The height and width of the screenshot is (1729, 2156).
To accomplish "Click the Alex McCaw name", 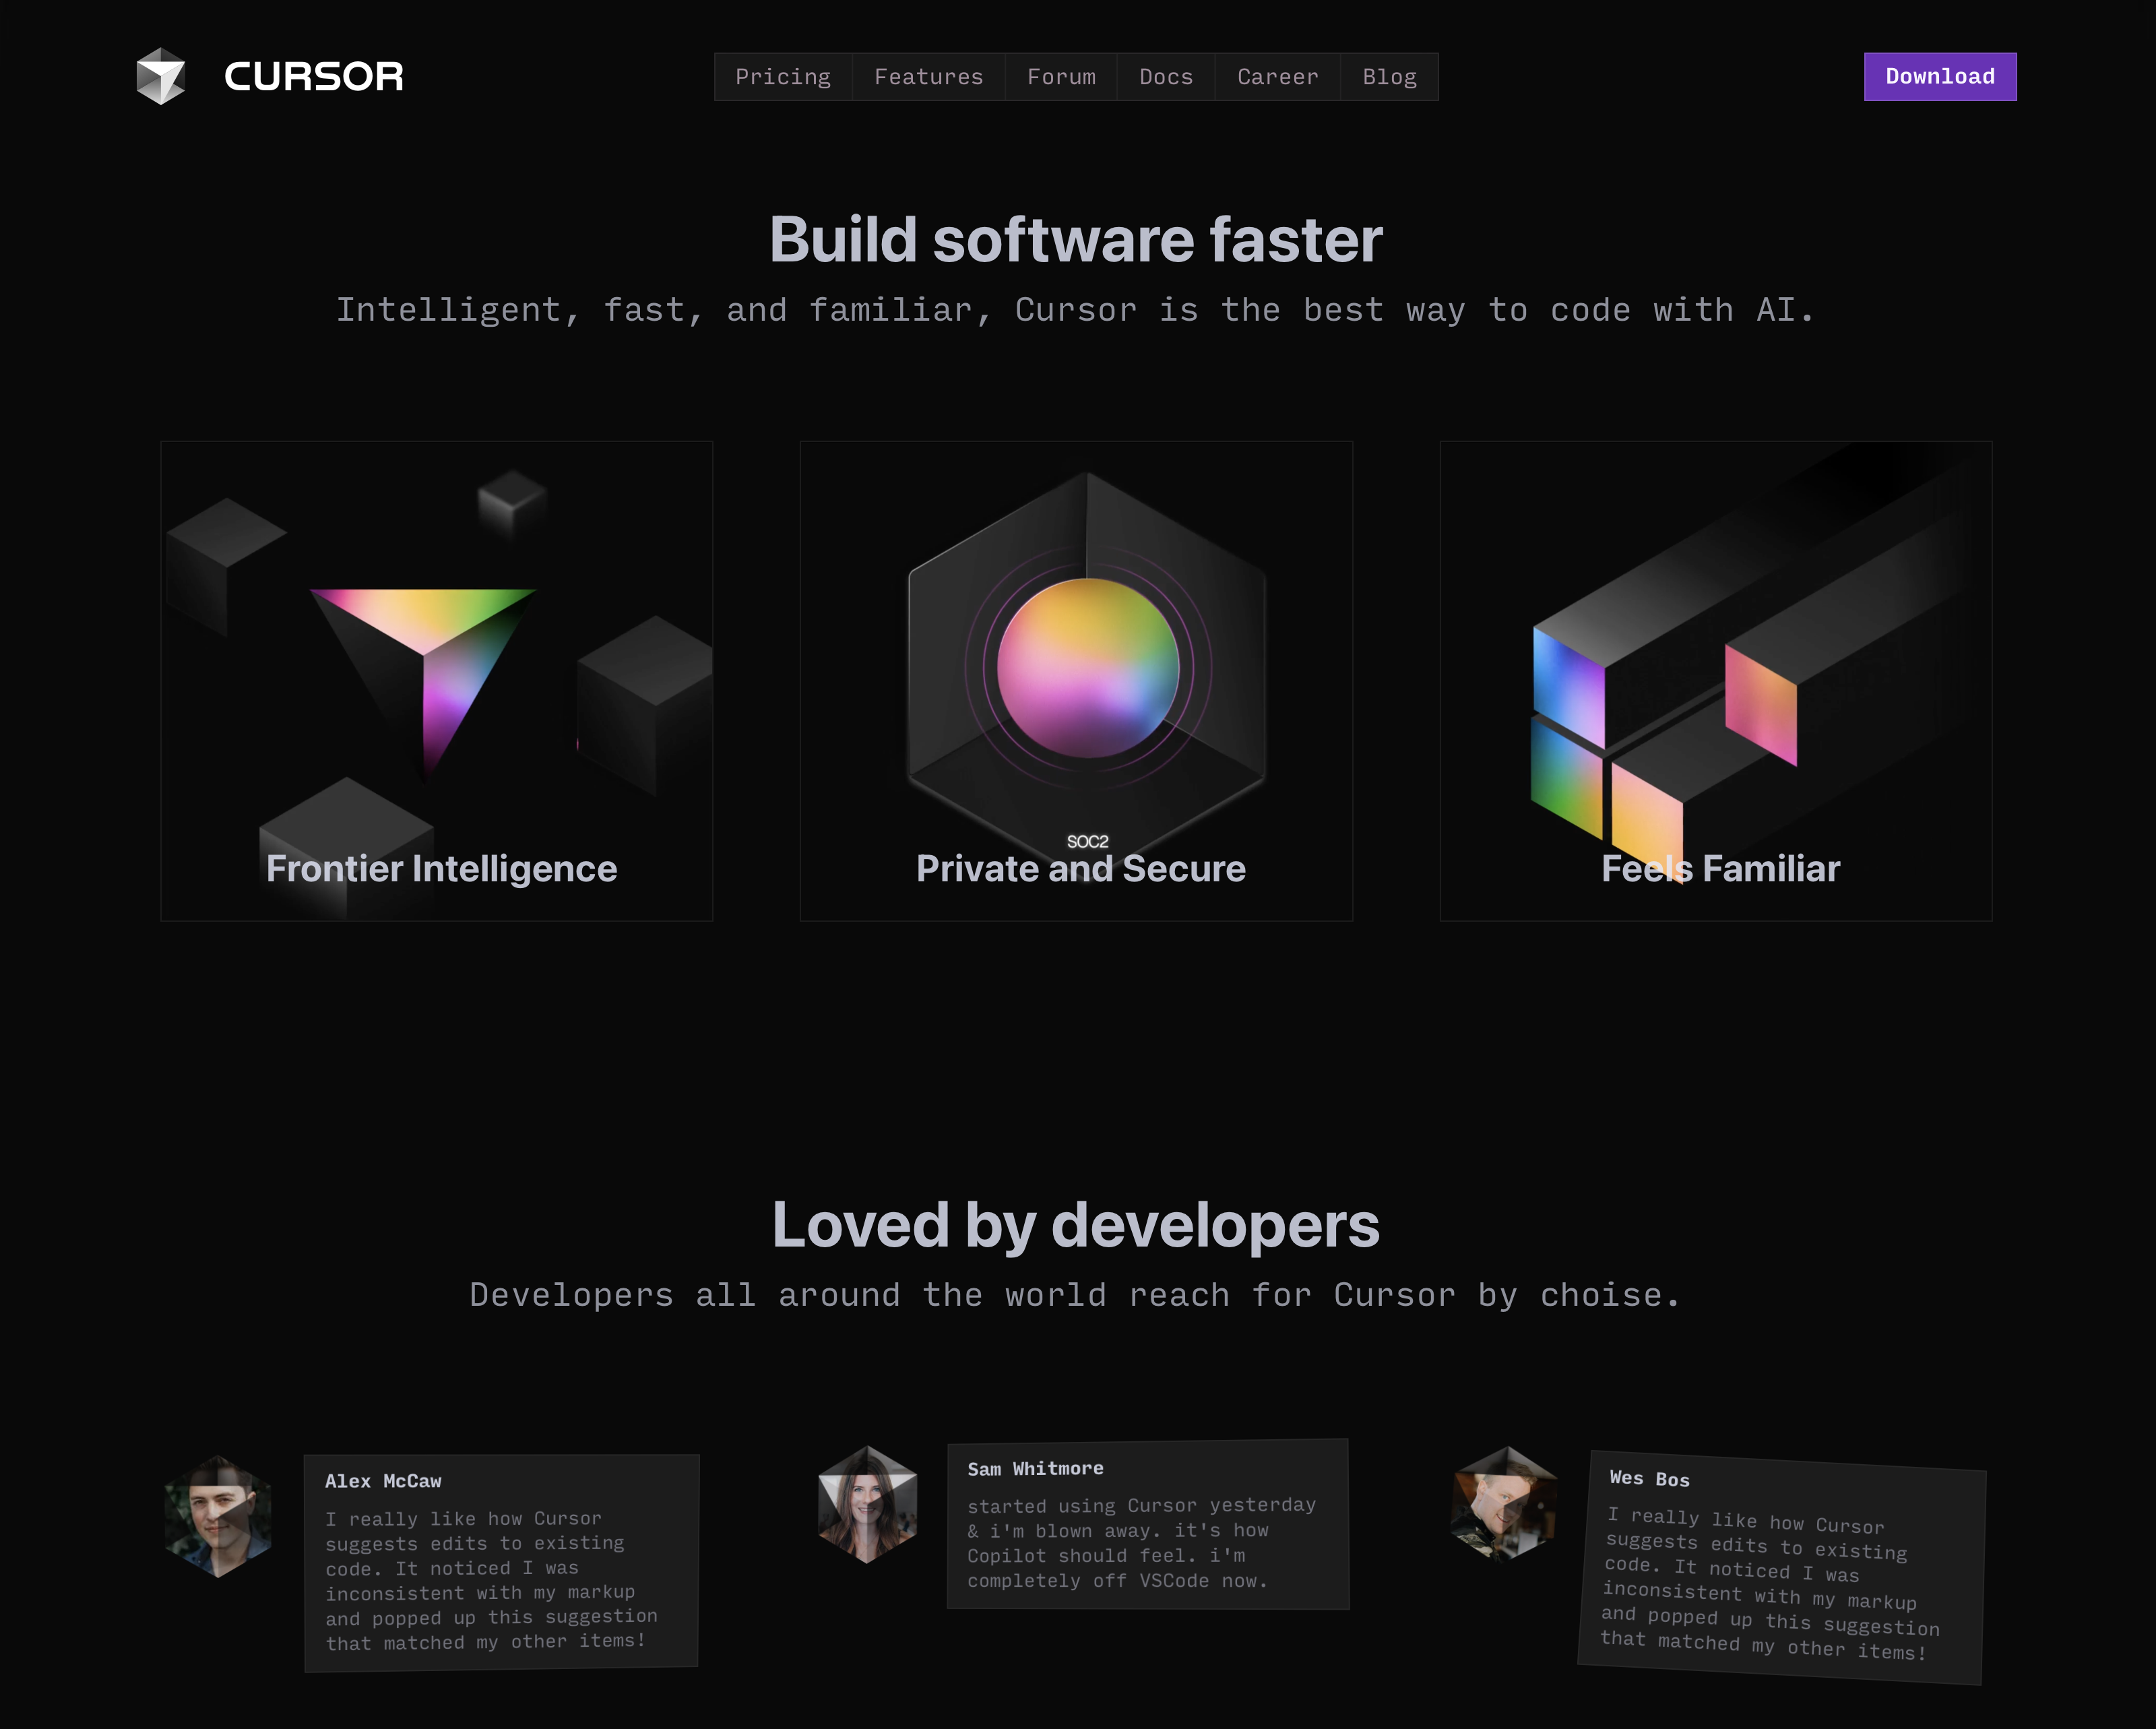I will (383, 1481).
